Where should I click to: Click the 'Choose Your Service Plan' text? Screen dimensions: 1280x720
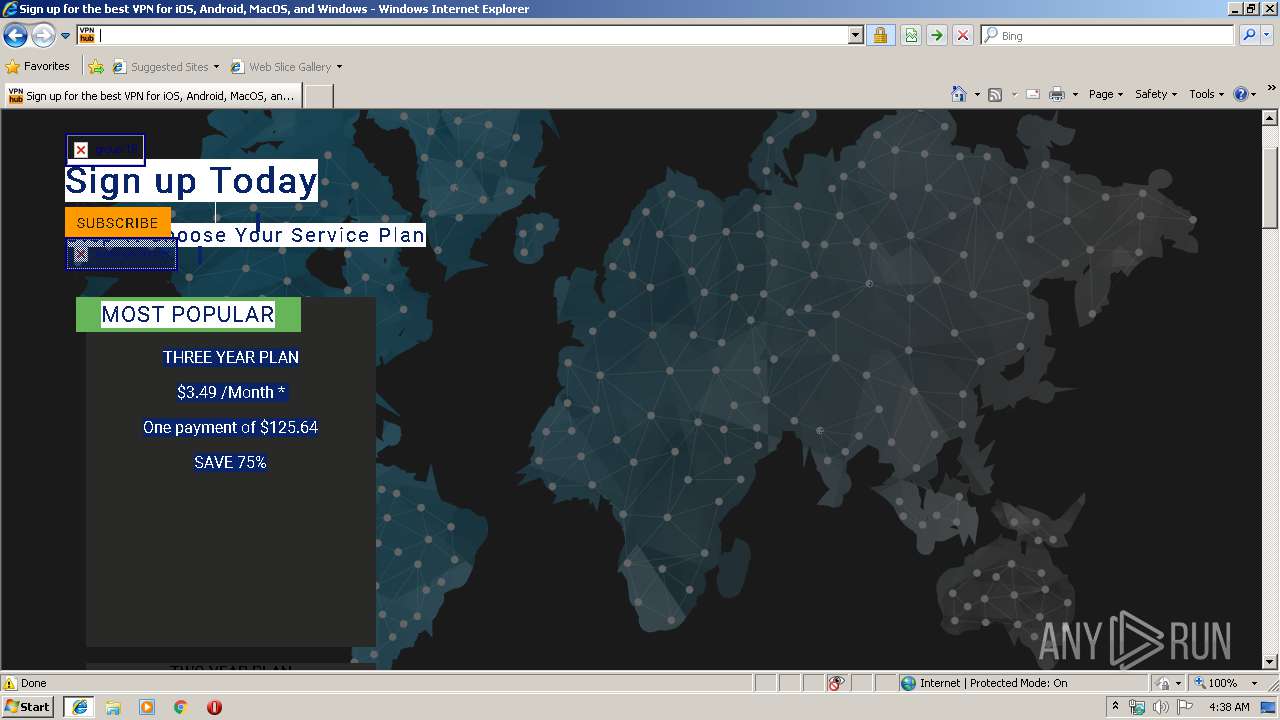(298, 235)
